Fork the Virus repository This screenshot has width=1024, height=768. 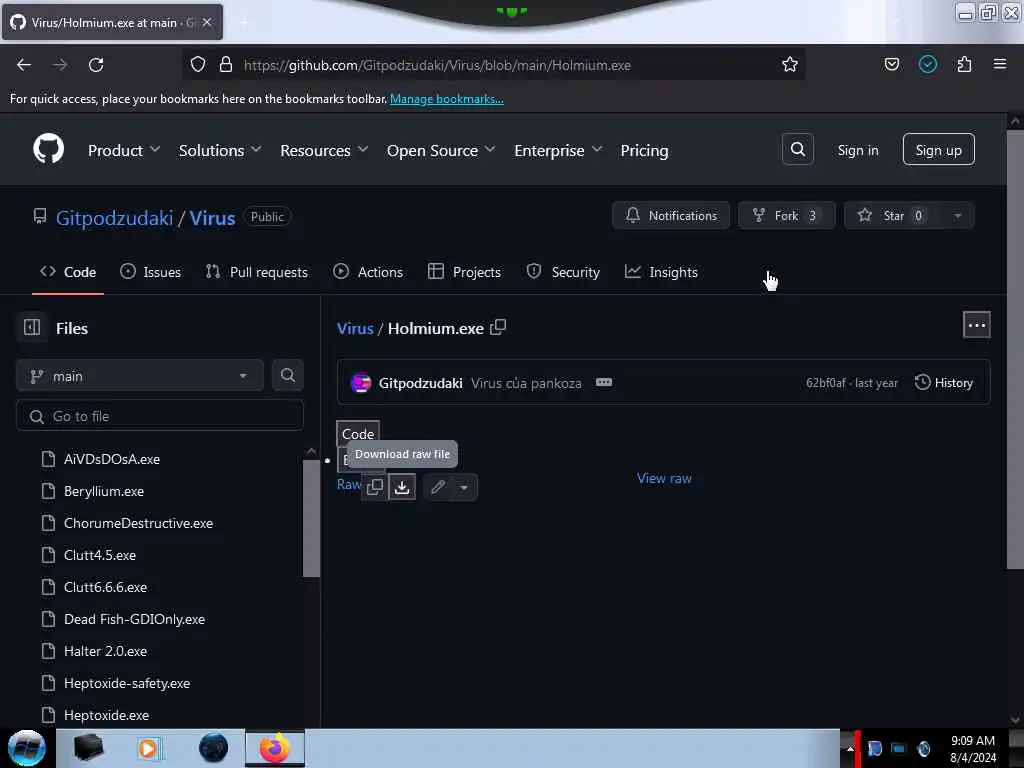point(786,216)
